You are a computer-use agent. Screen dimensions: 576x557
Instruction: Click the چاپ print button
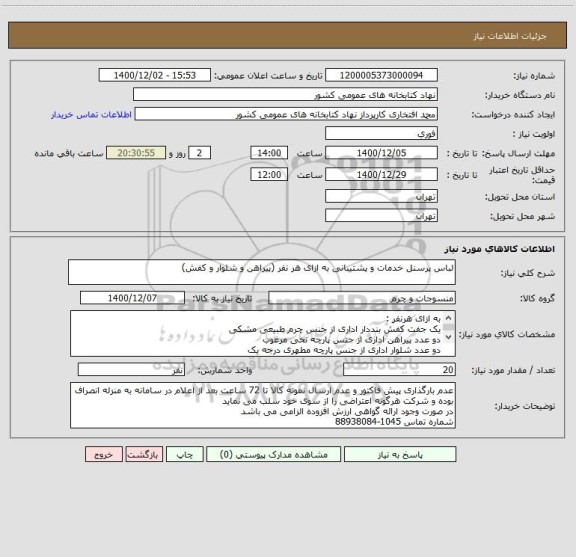tap(184, 454)
